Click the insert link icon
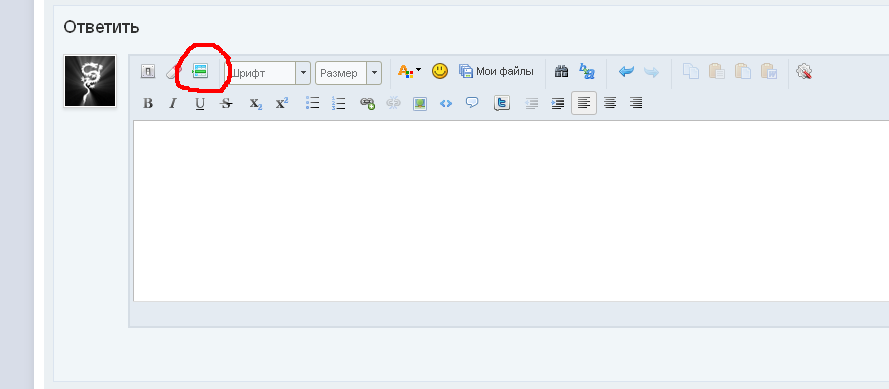Viewport: 889px width, 389px height. (x=367, y=103)
